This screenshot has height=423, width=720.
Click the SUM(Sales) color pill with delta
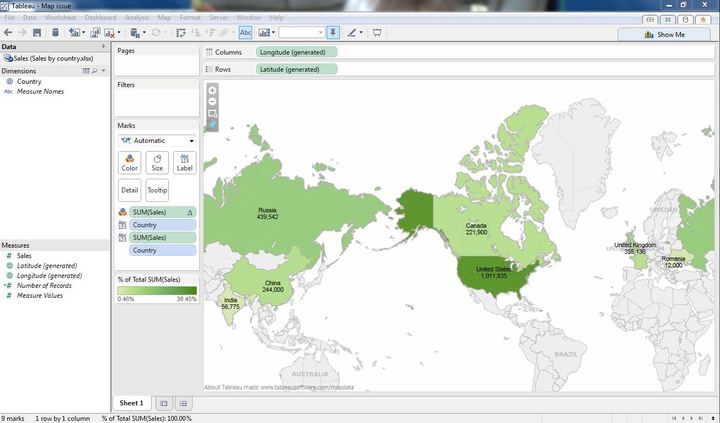(163, 212)
